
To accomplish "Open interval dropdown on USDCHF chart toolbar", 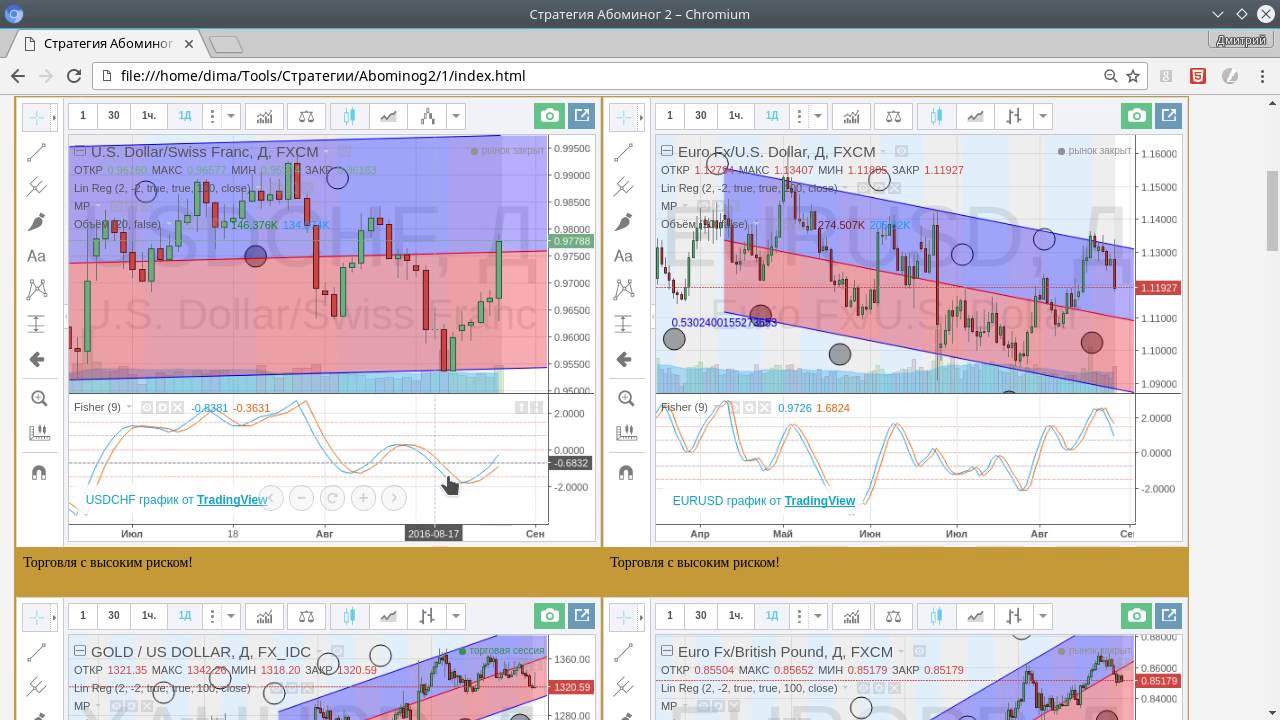I will tap(231, 116).
